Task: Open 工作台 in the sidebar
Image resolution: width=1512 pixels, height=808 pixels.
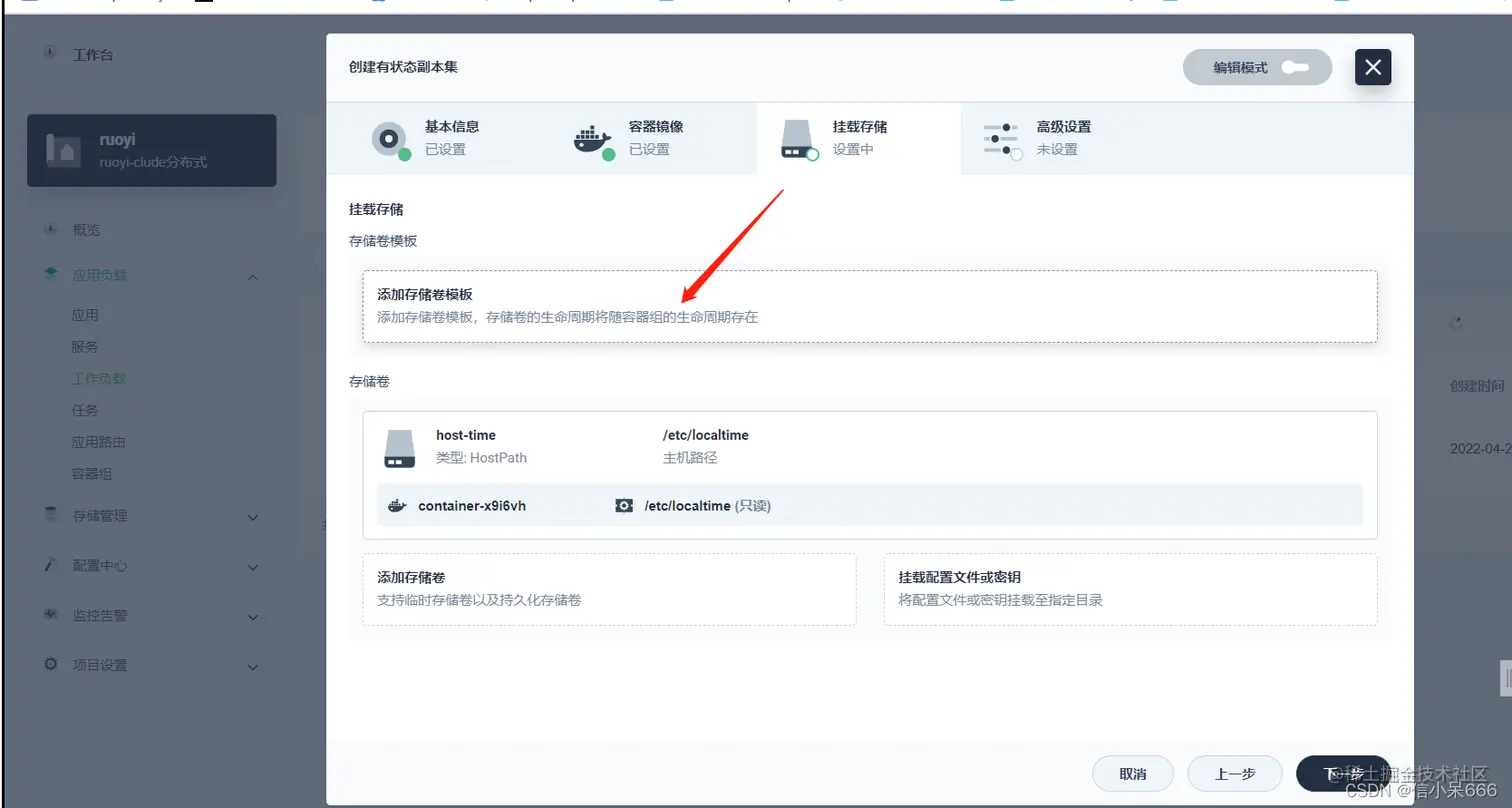Action: [93, 55]
